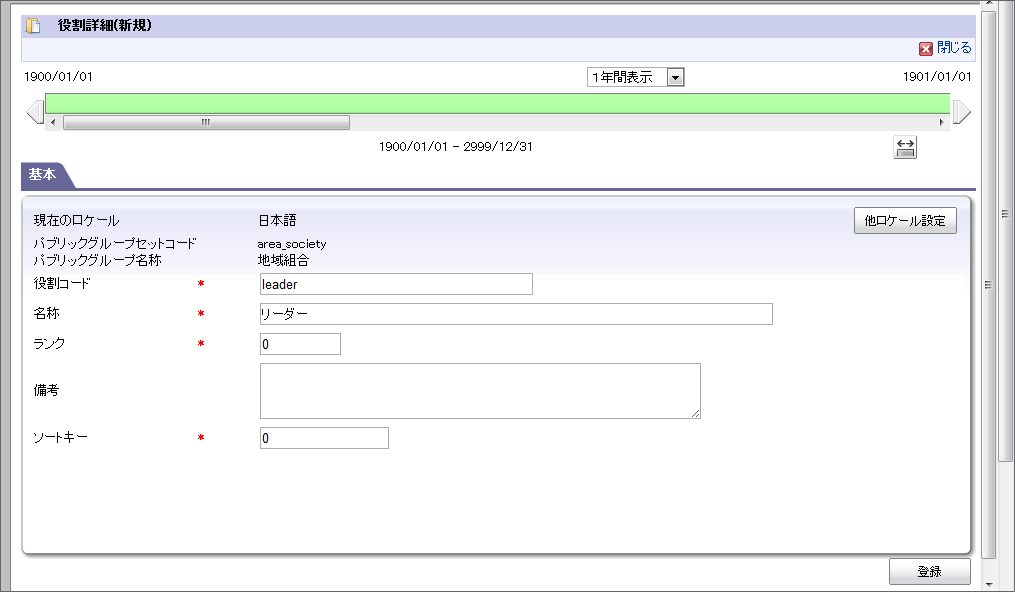Screen dimensions: 1015x592
Task: Click the 登録 register button
Action: click(x=930, y=571)
